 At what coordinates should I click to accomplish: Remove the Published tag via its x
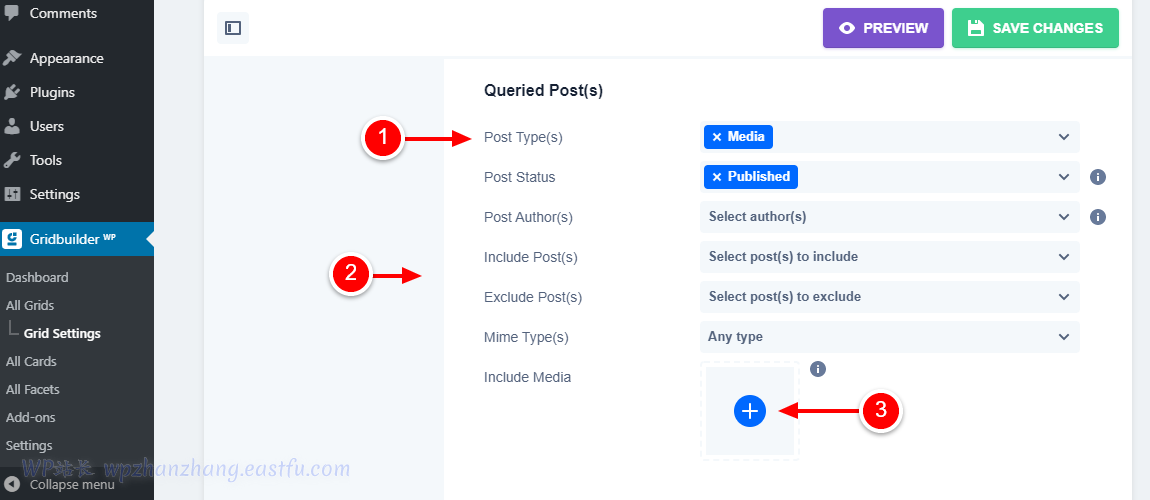(x=717, y=177)
